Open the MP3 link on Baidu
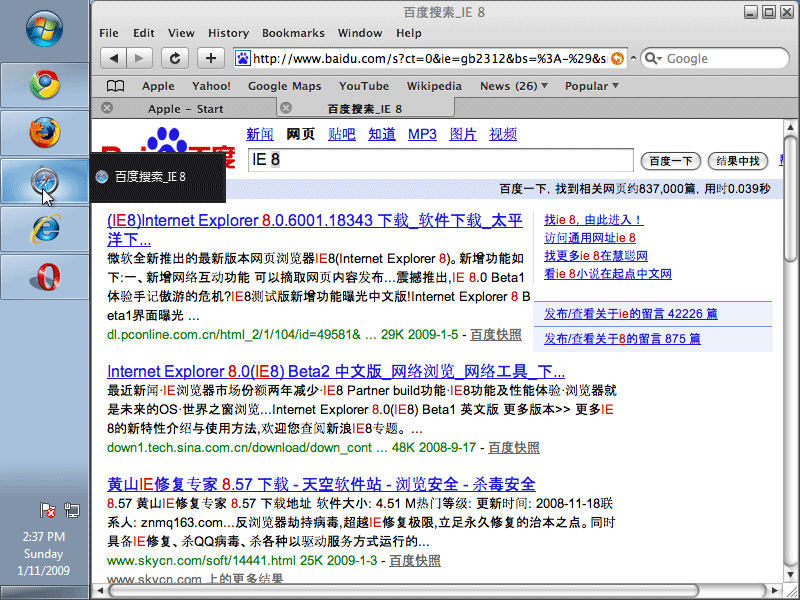 point(422,134)
